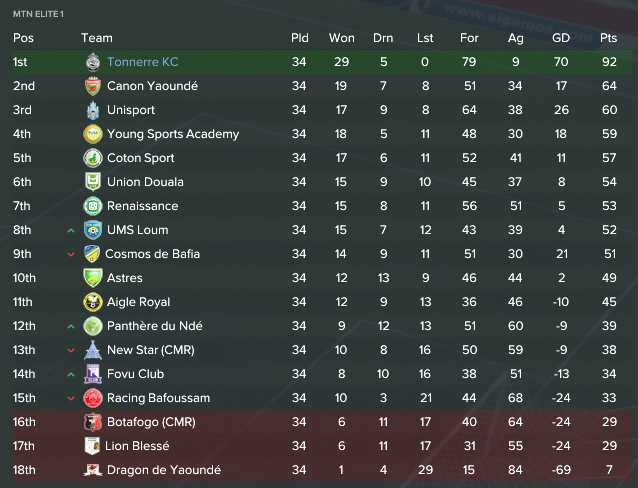
Task: Click the Unisport club logo
Action: pos(93,110)
